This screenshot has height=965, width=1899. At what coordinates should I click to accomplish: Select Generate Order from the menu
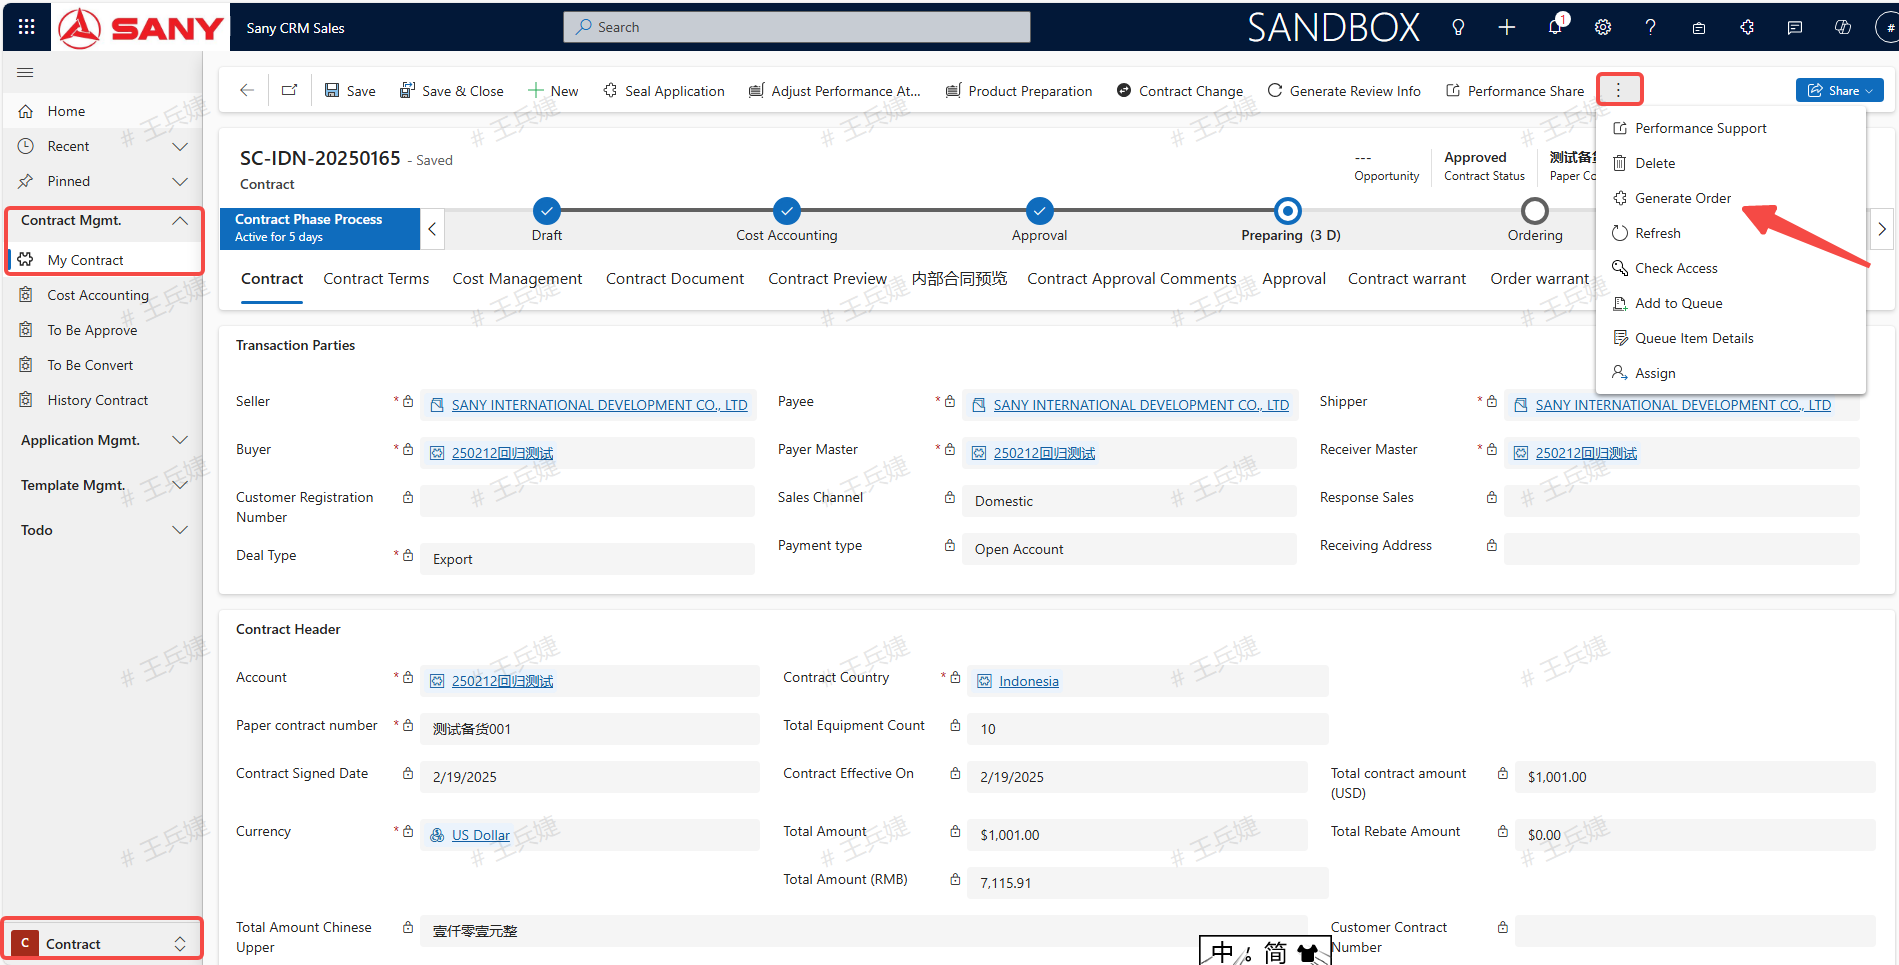[x=1681, y=197]
